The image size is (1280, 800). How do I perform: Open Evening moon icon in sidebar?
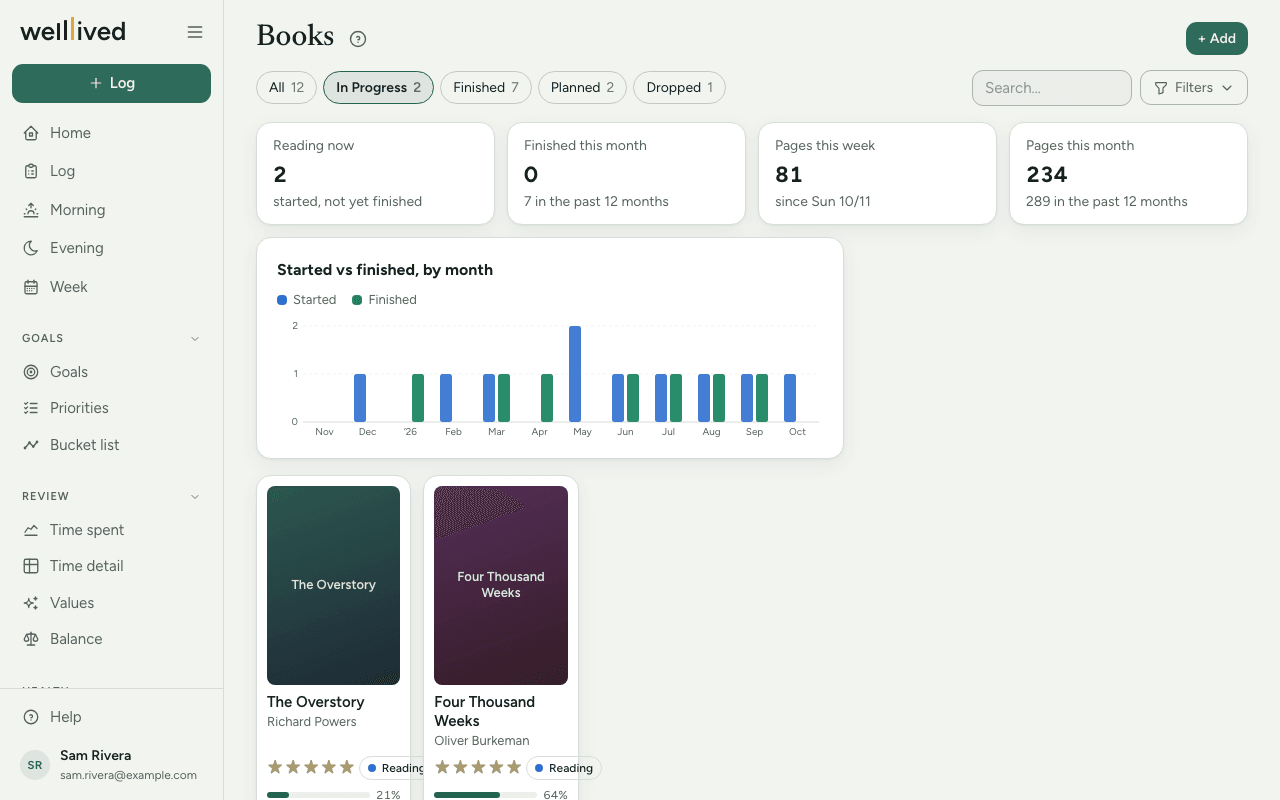31,248
